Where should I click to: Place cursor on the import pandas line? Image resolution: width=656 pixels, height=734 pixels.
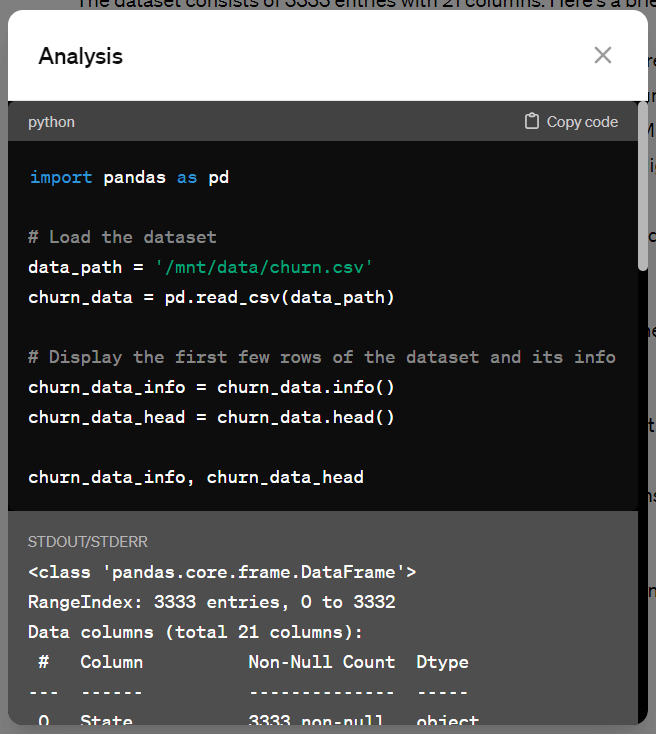click(x=129, y=177)
